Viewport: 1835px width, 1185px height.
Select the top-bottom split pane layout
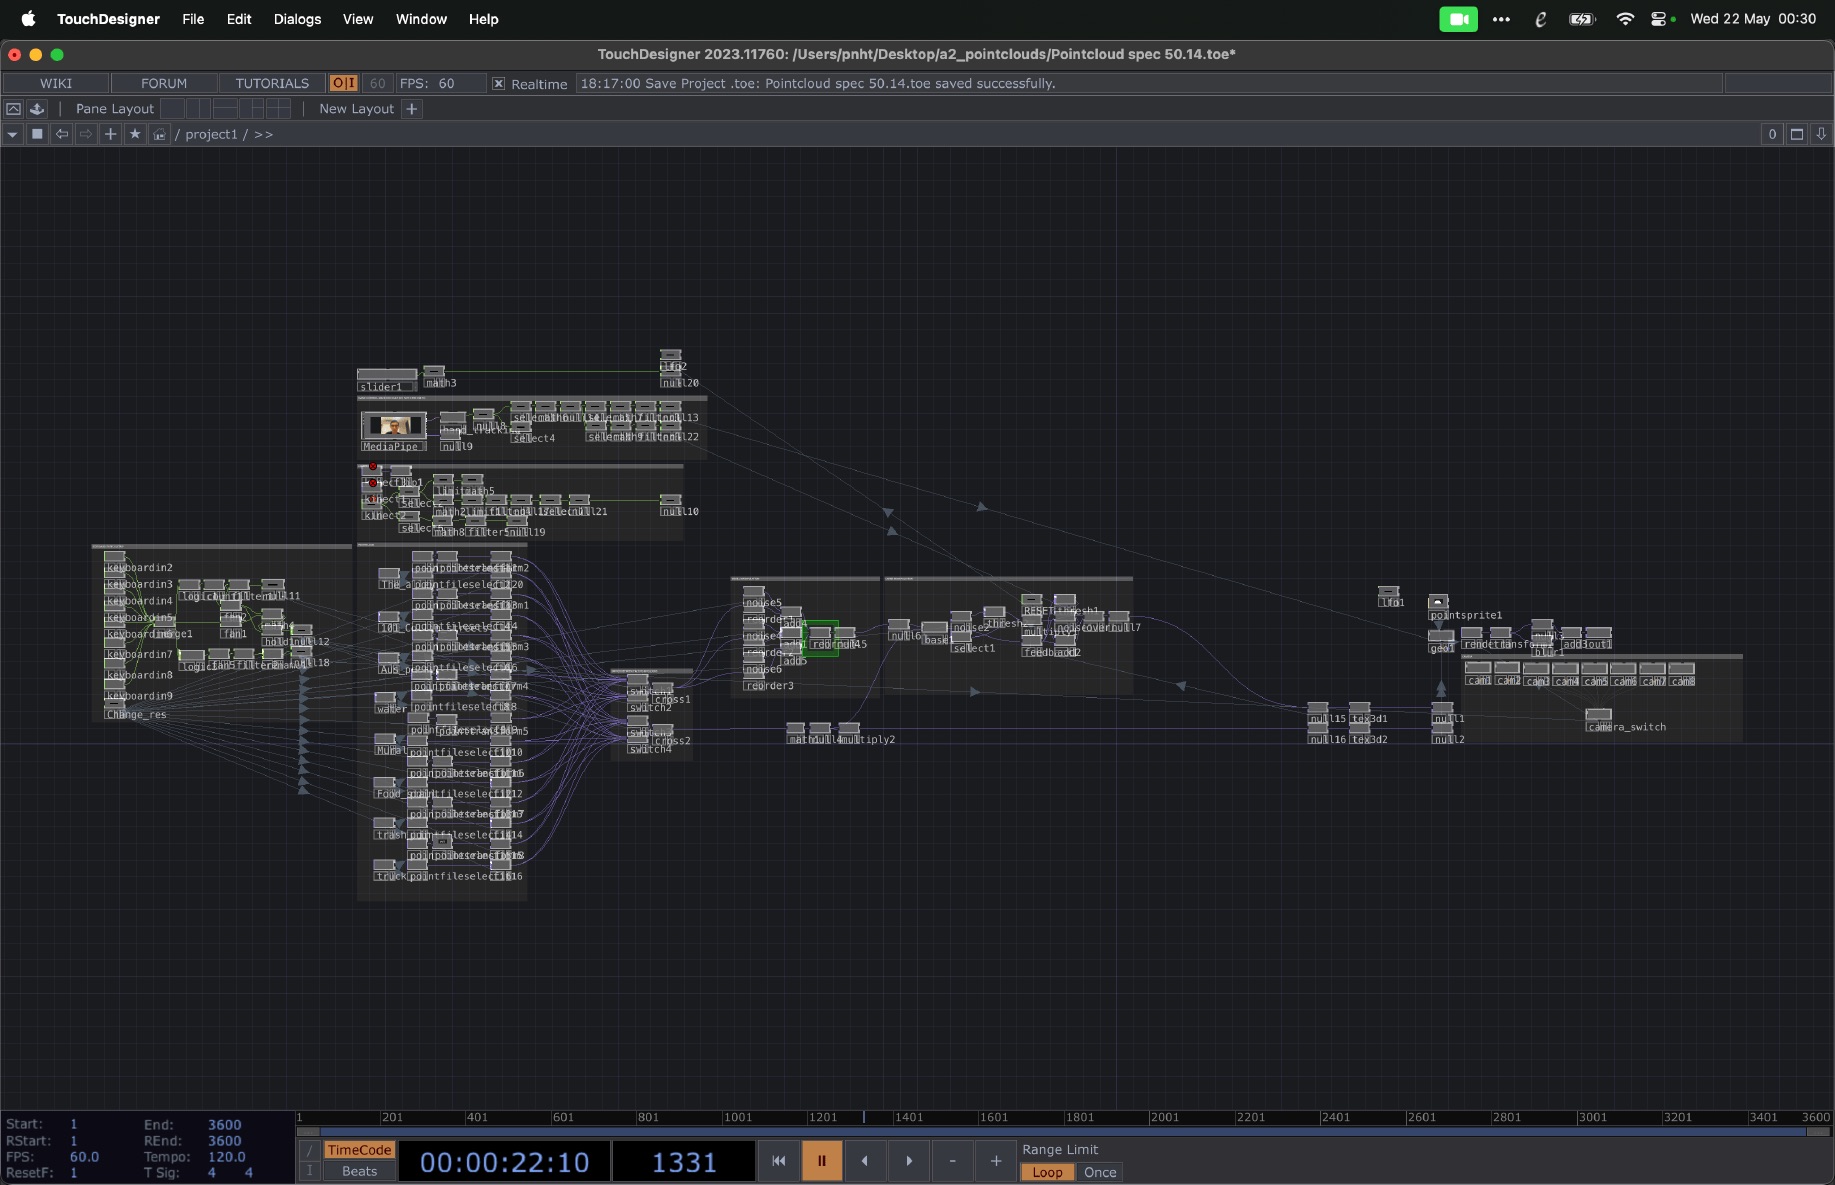point(225,108)
